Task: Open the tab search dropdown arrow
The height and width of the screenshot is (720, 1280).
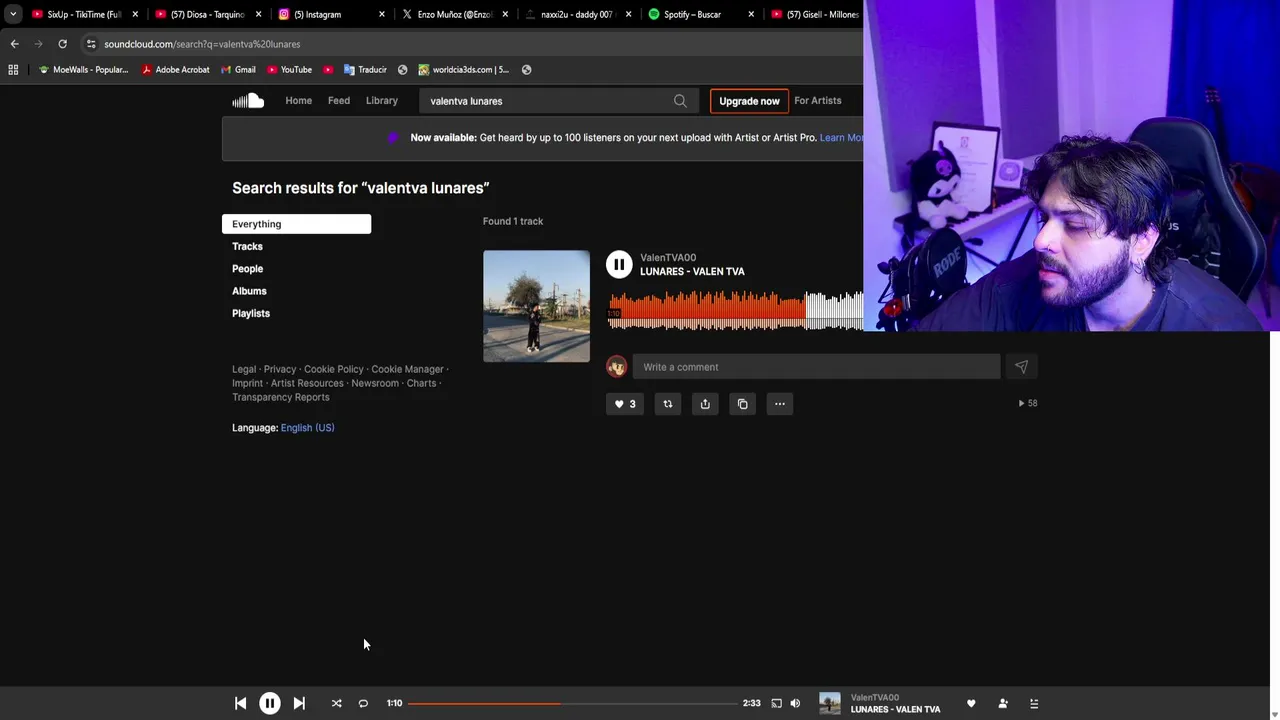Action: (x=13, y=14)
